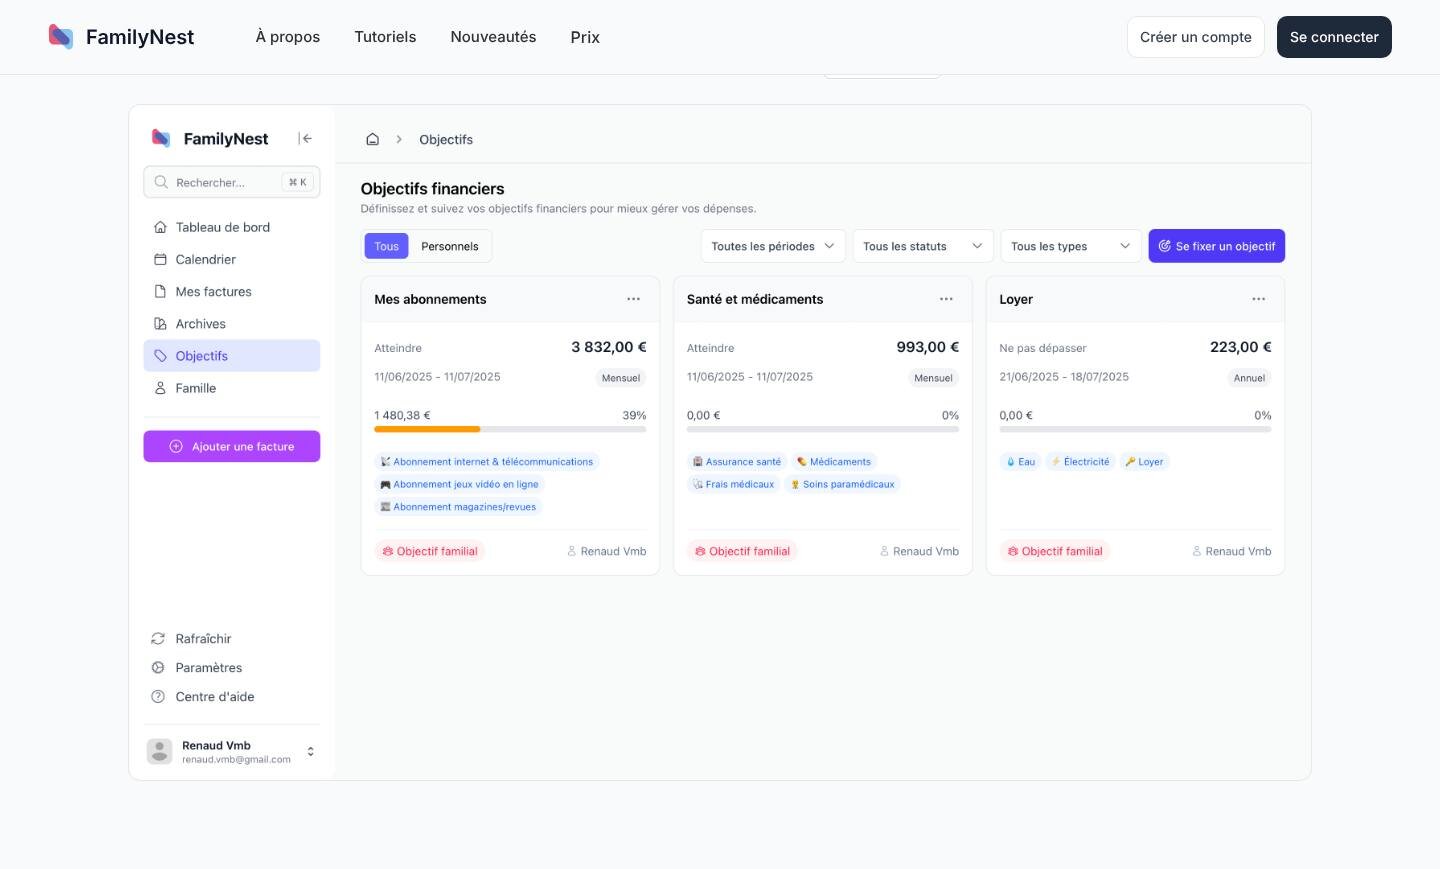
Task: Open Tutoriels in the top navigation
Action: coord(385,37)
